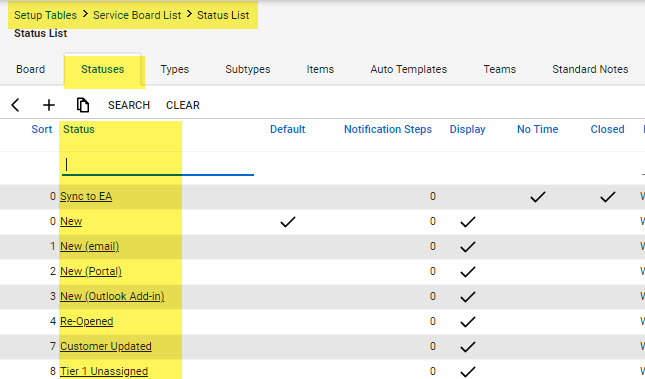The height and width of the screenshot is (379, 645).
Task: Open the New (Outlook Add-in) status
Action: pos(112,296)
